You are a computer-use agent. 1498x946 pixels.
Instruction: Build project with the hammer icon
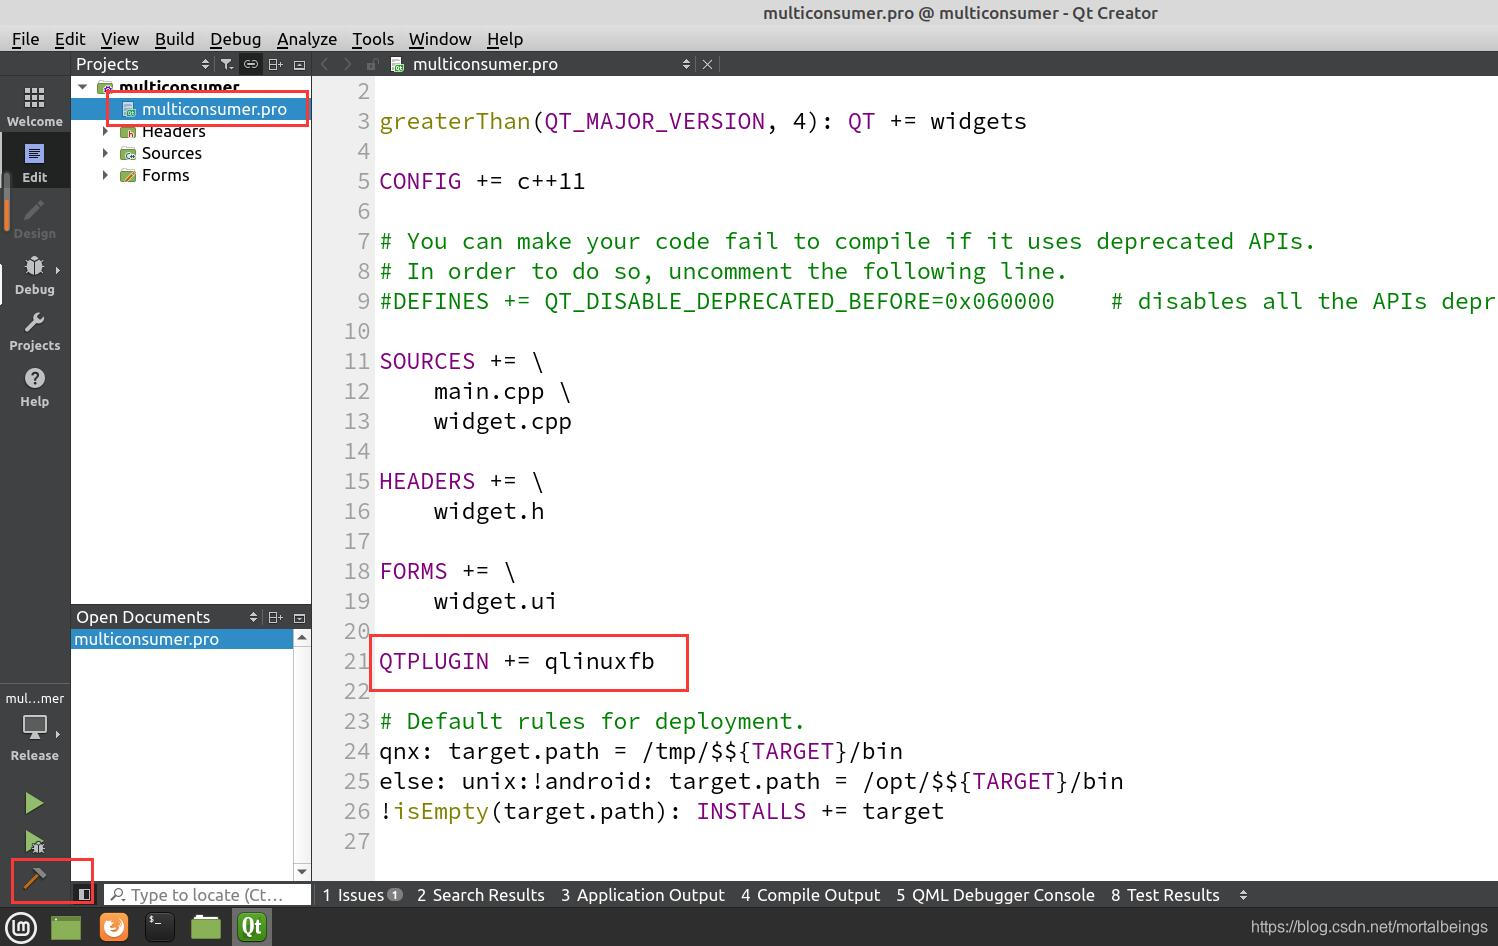tap(34, 878)
